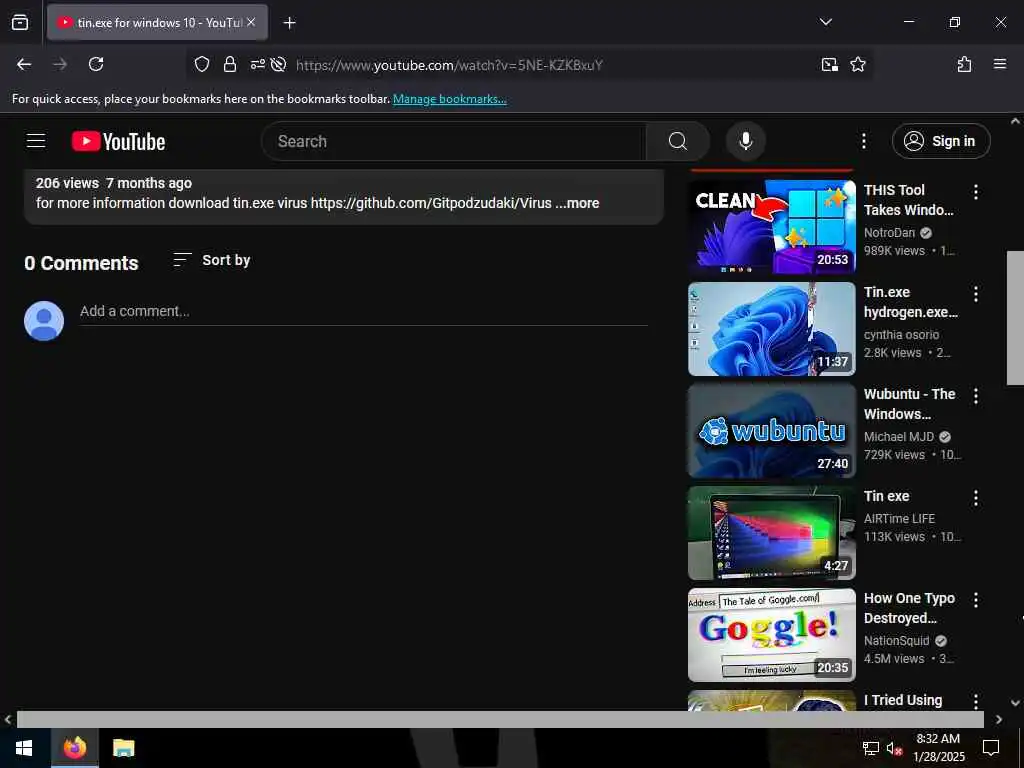The image size is (1024, 768).
Task: Click the muted volume tray icon
Action: point(894,748)
